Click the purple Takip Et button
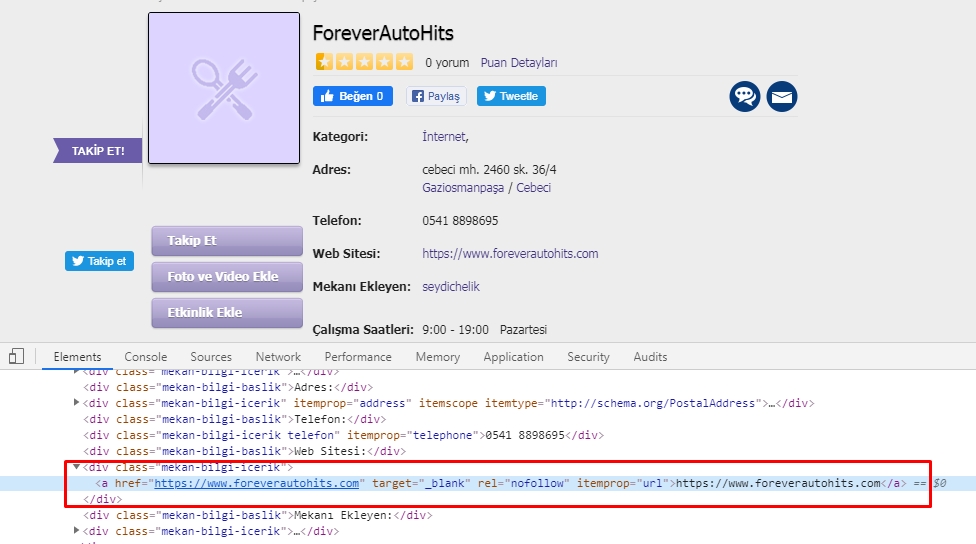 click(227, 240)
